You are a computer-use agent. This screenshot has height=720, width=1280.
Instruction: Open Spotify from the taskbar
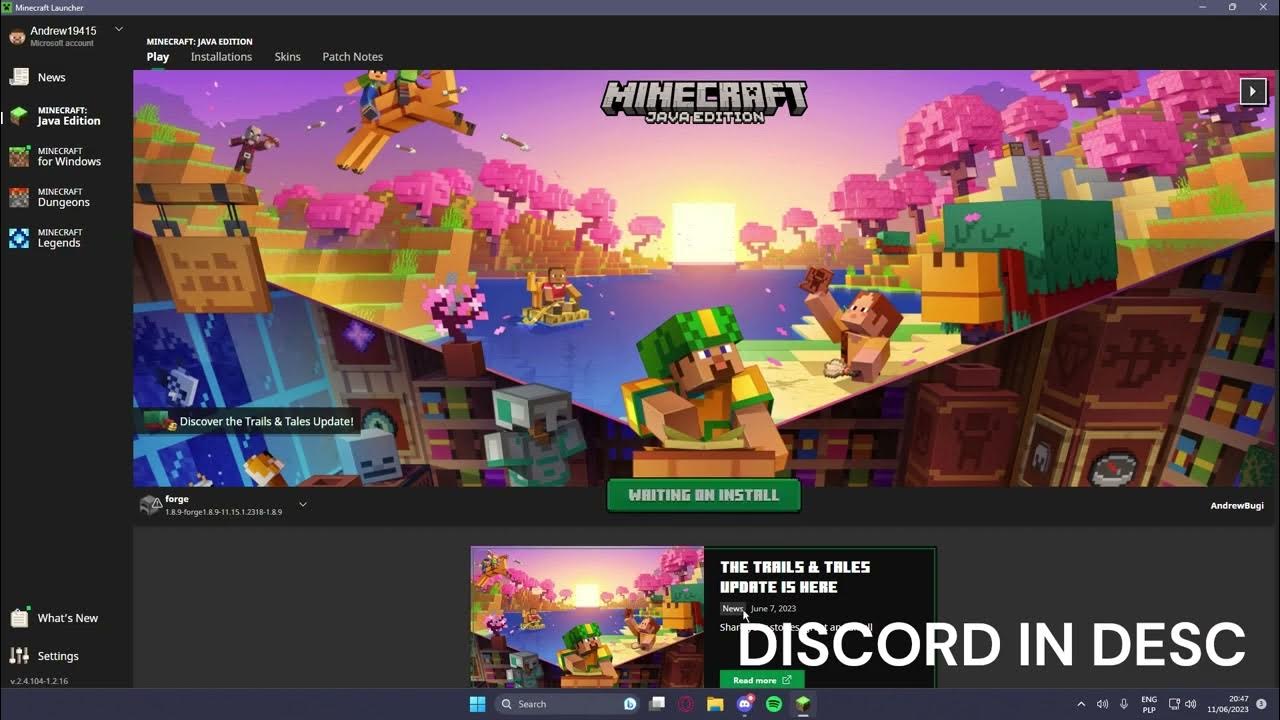pyautogui.click(x=774, y=704)
